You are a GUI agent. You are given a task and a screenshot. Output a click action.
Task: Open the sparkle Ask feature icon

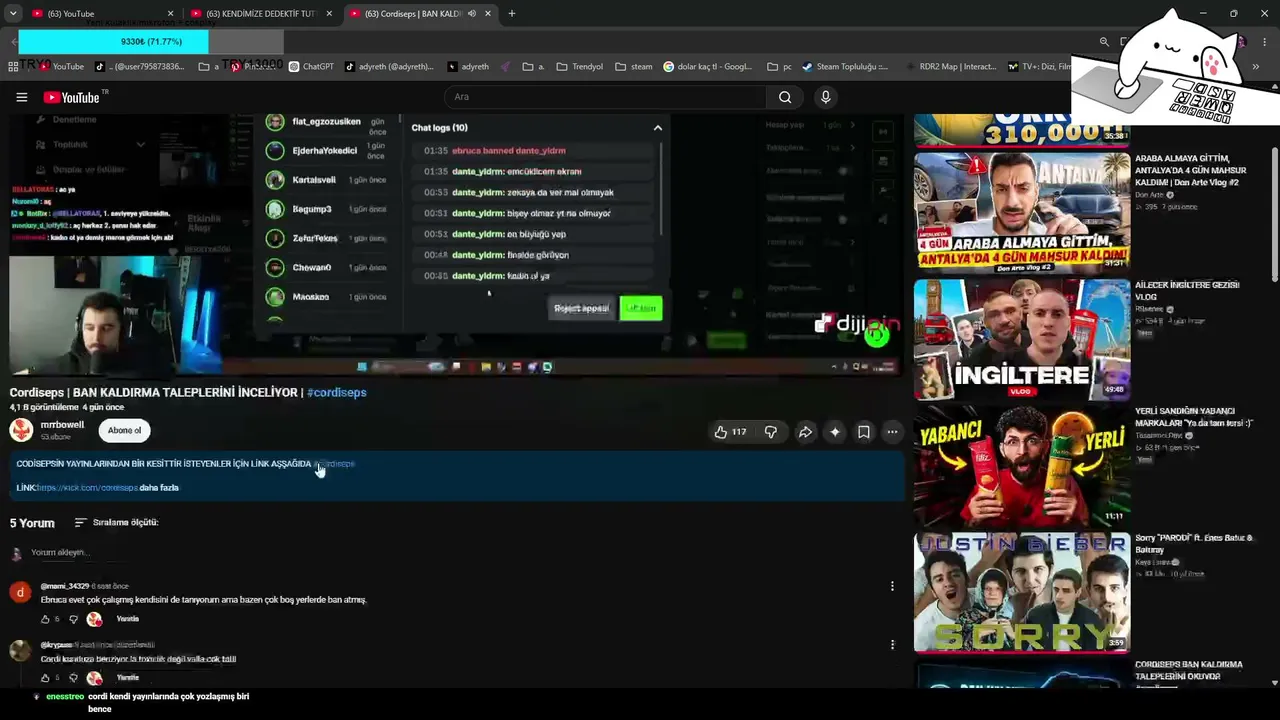click(x=835, y=432)
